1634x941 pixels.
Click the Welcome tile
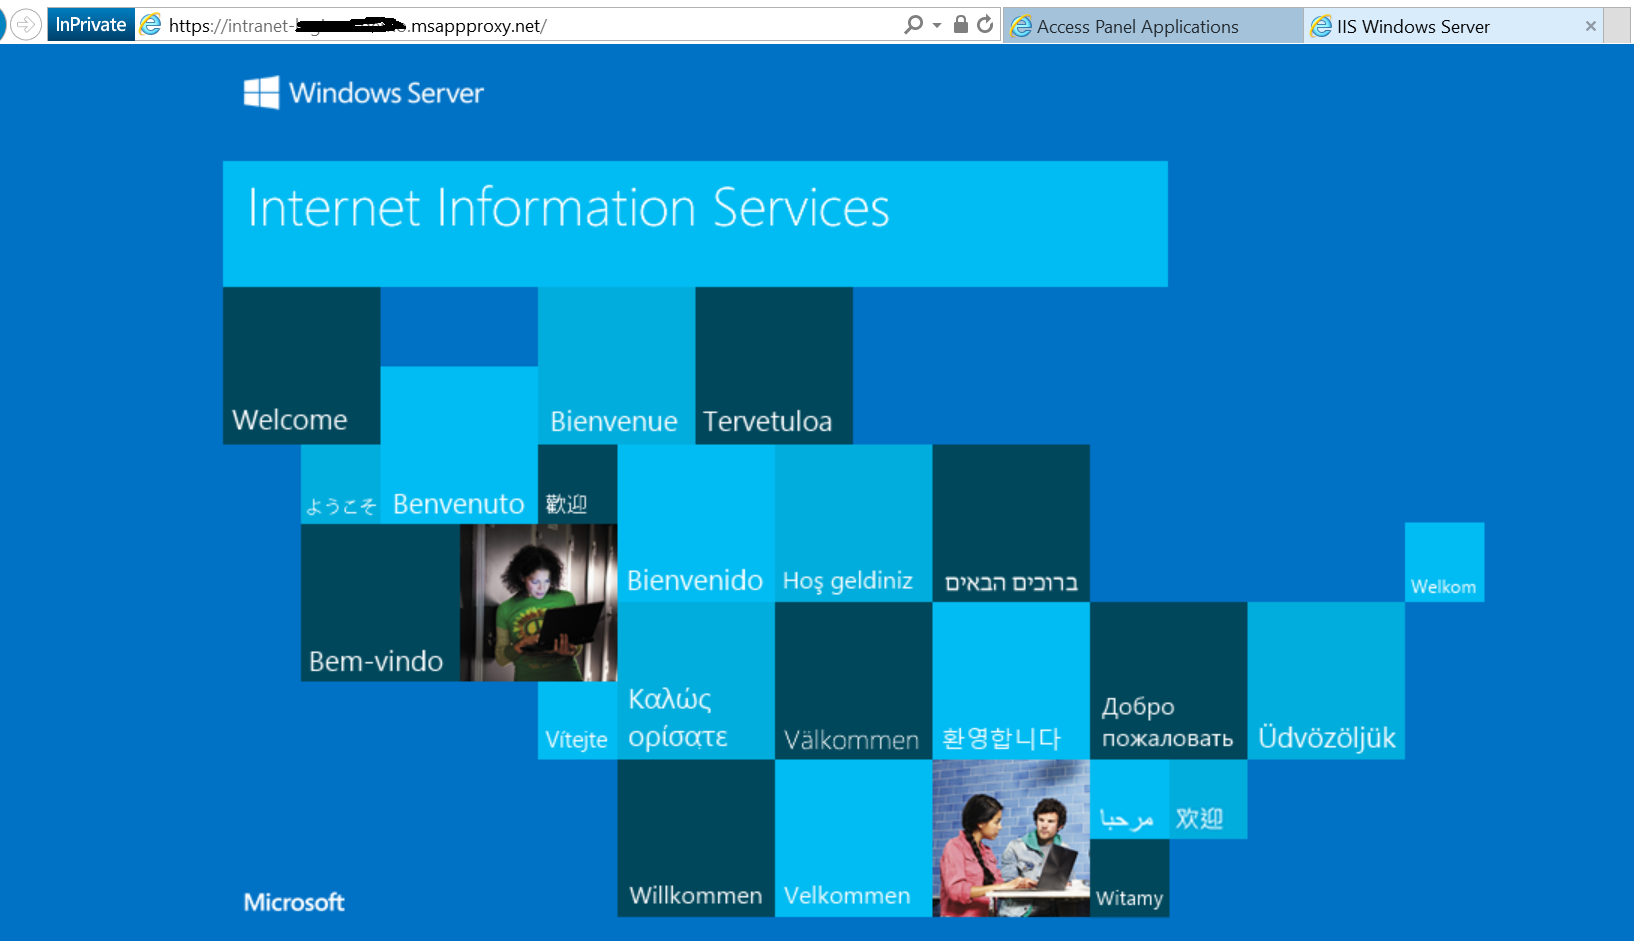[x=301, y=366]
